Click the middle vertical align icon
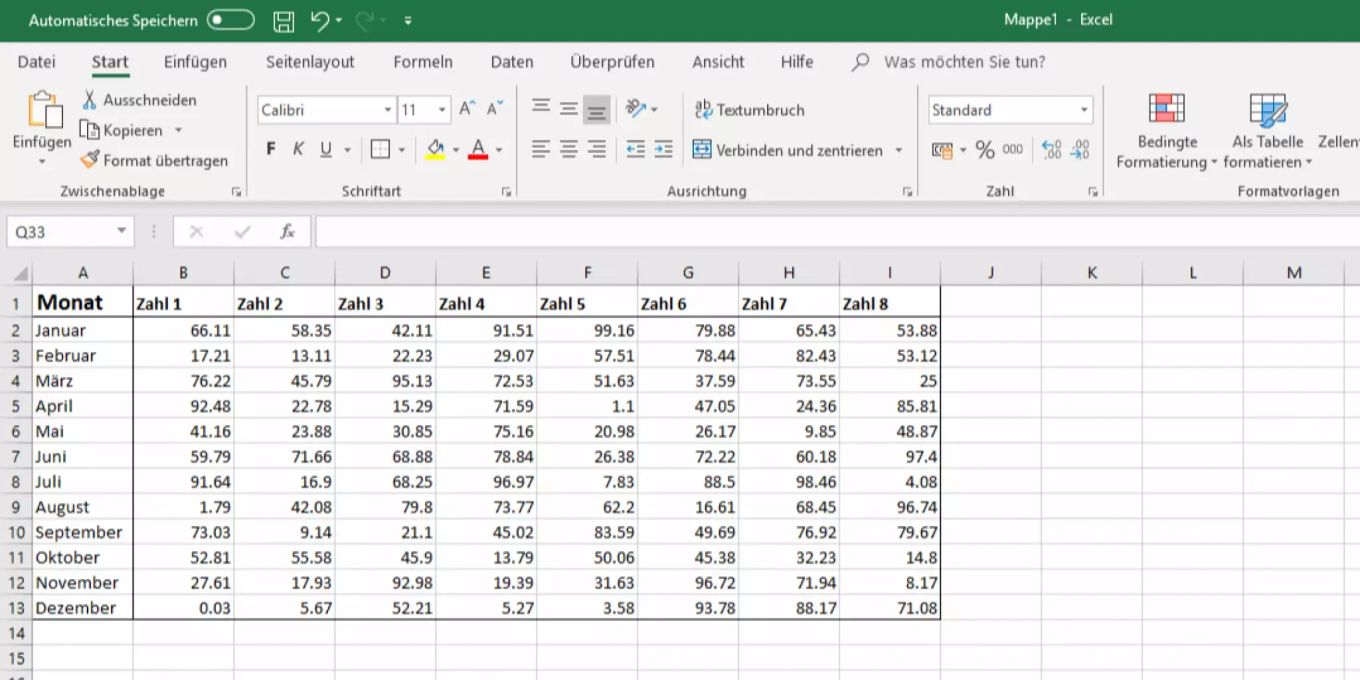The image size is (1360, 680). (x=569, y=109)
